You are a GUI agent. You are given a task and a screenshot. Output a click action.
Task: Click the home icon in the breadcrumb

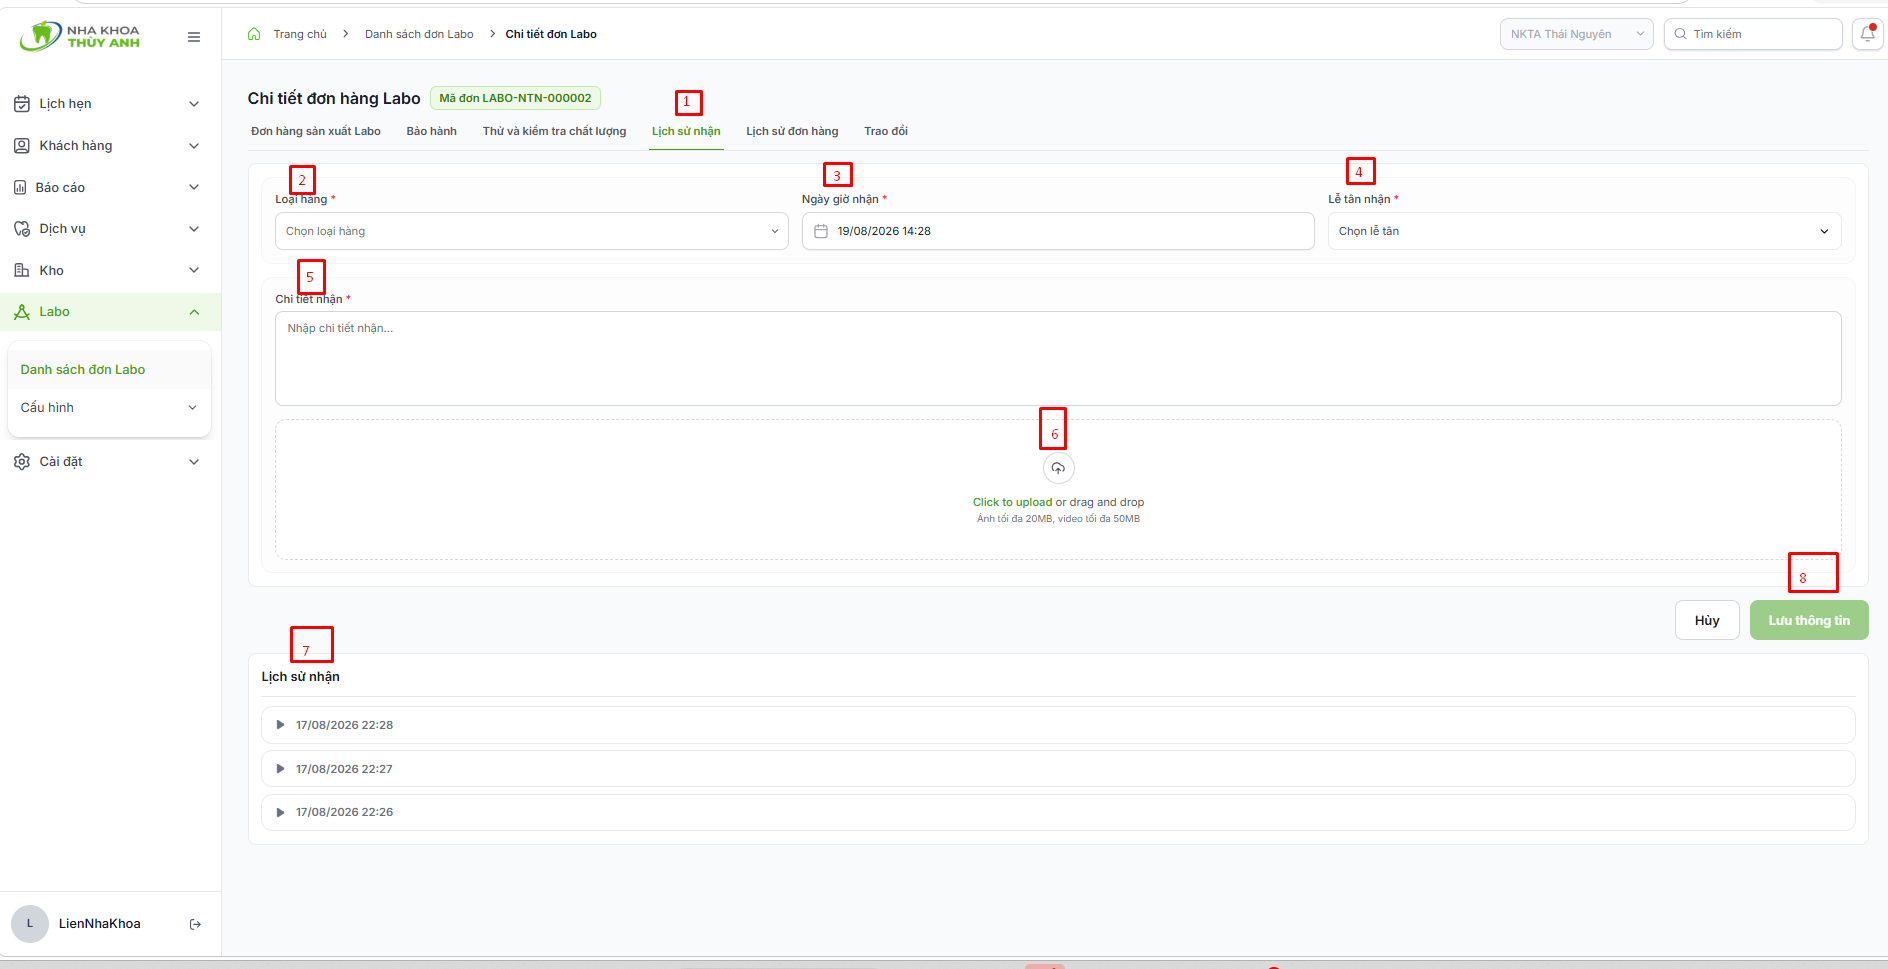[x=254, y=34]
